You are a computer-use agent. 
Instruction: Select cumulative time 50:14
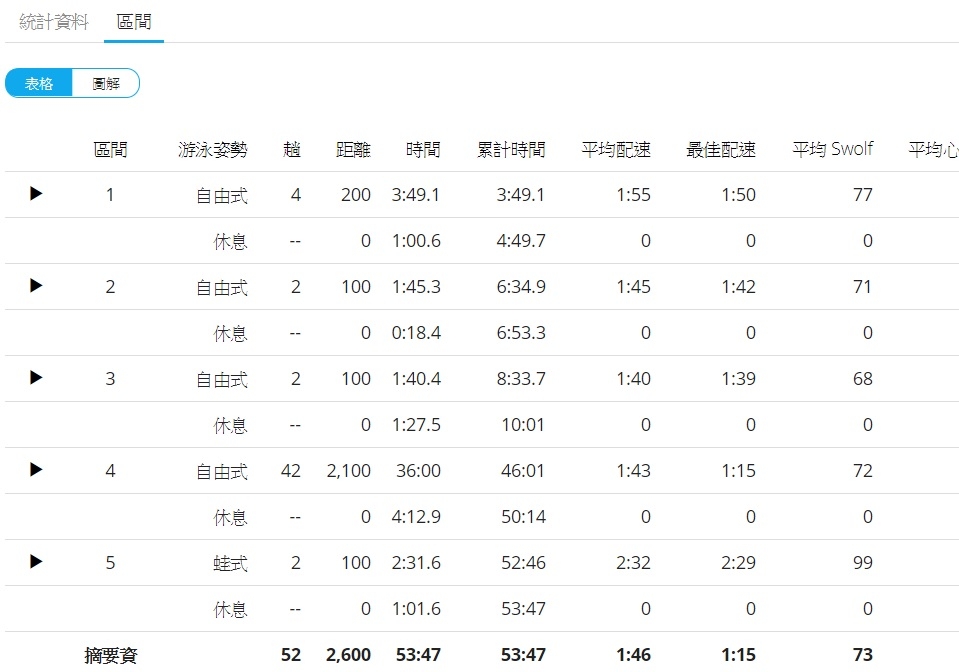524,517
